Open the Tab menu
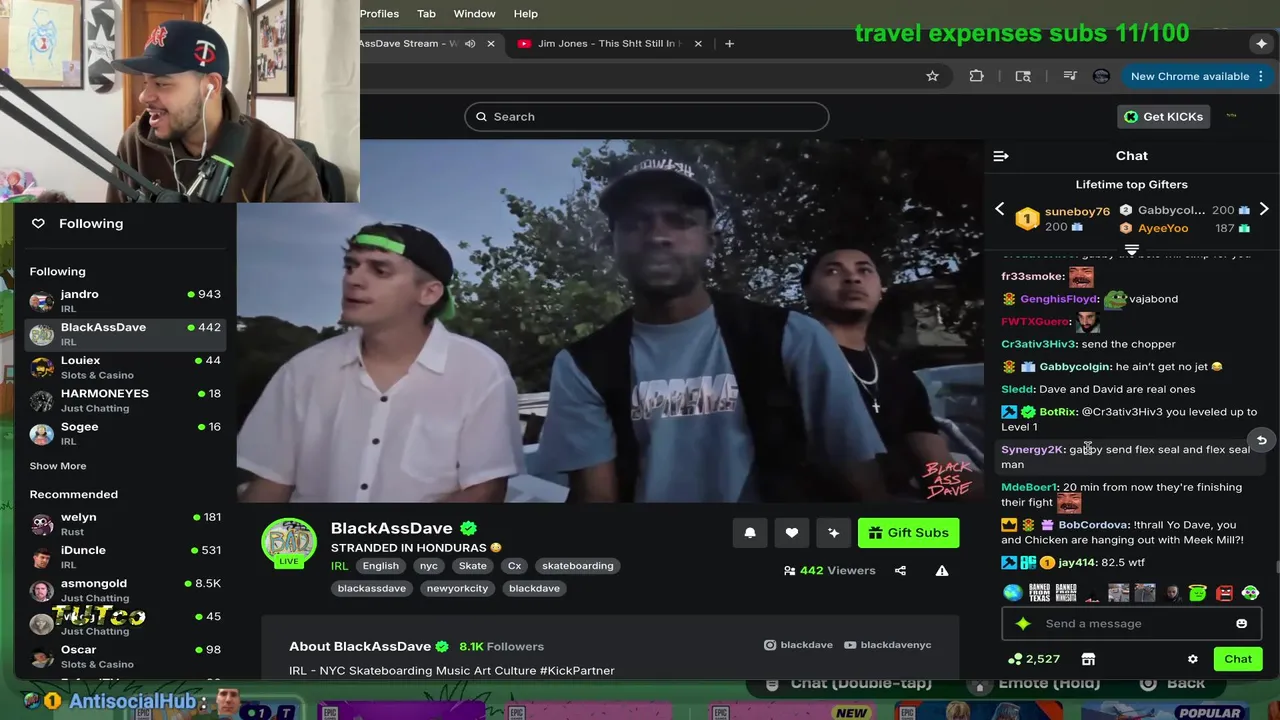 coord(426,14)
